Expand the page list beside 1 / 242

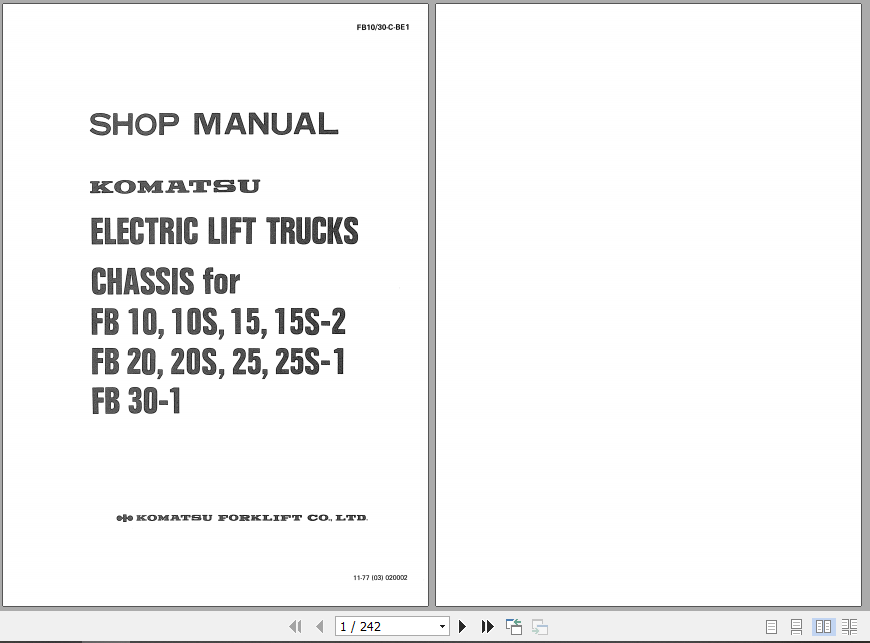coord(442,625)
